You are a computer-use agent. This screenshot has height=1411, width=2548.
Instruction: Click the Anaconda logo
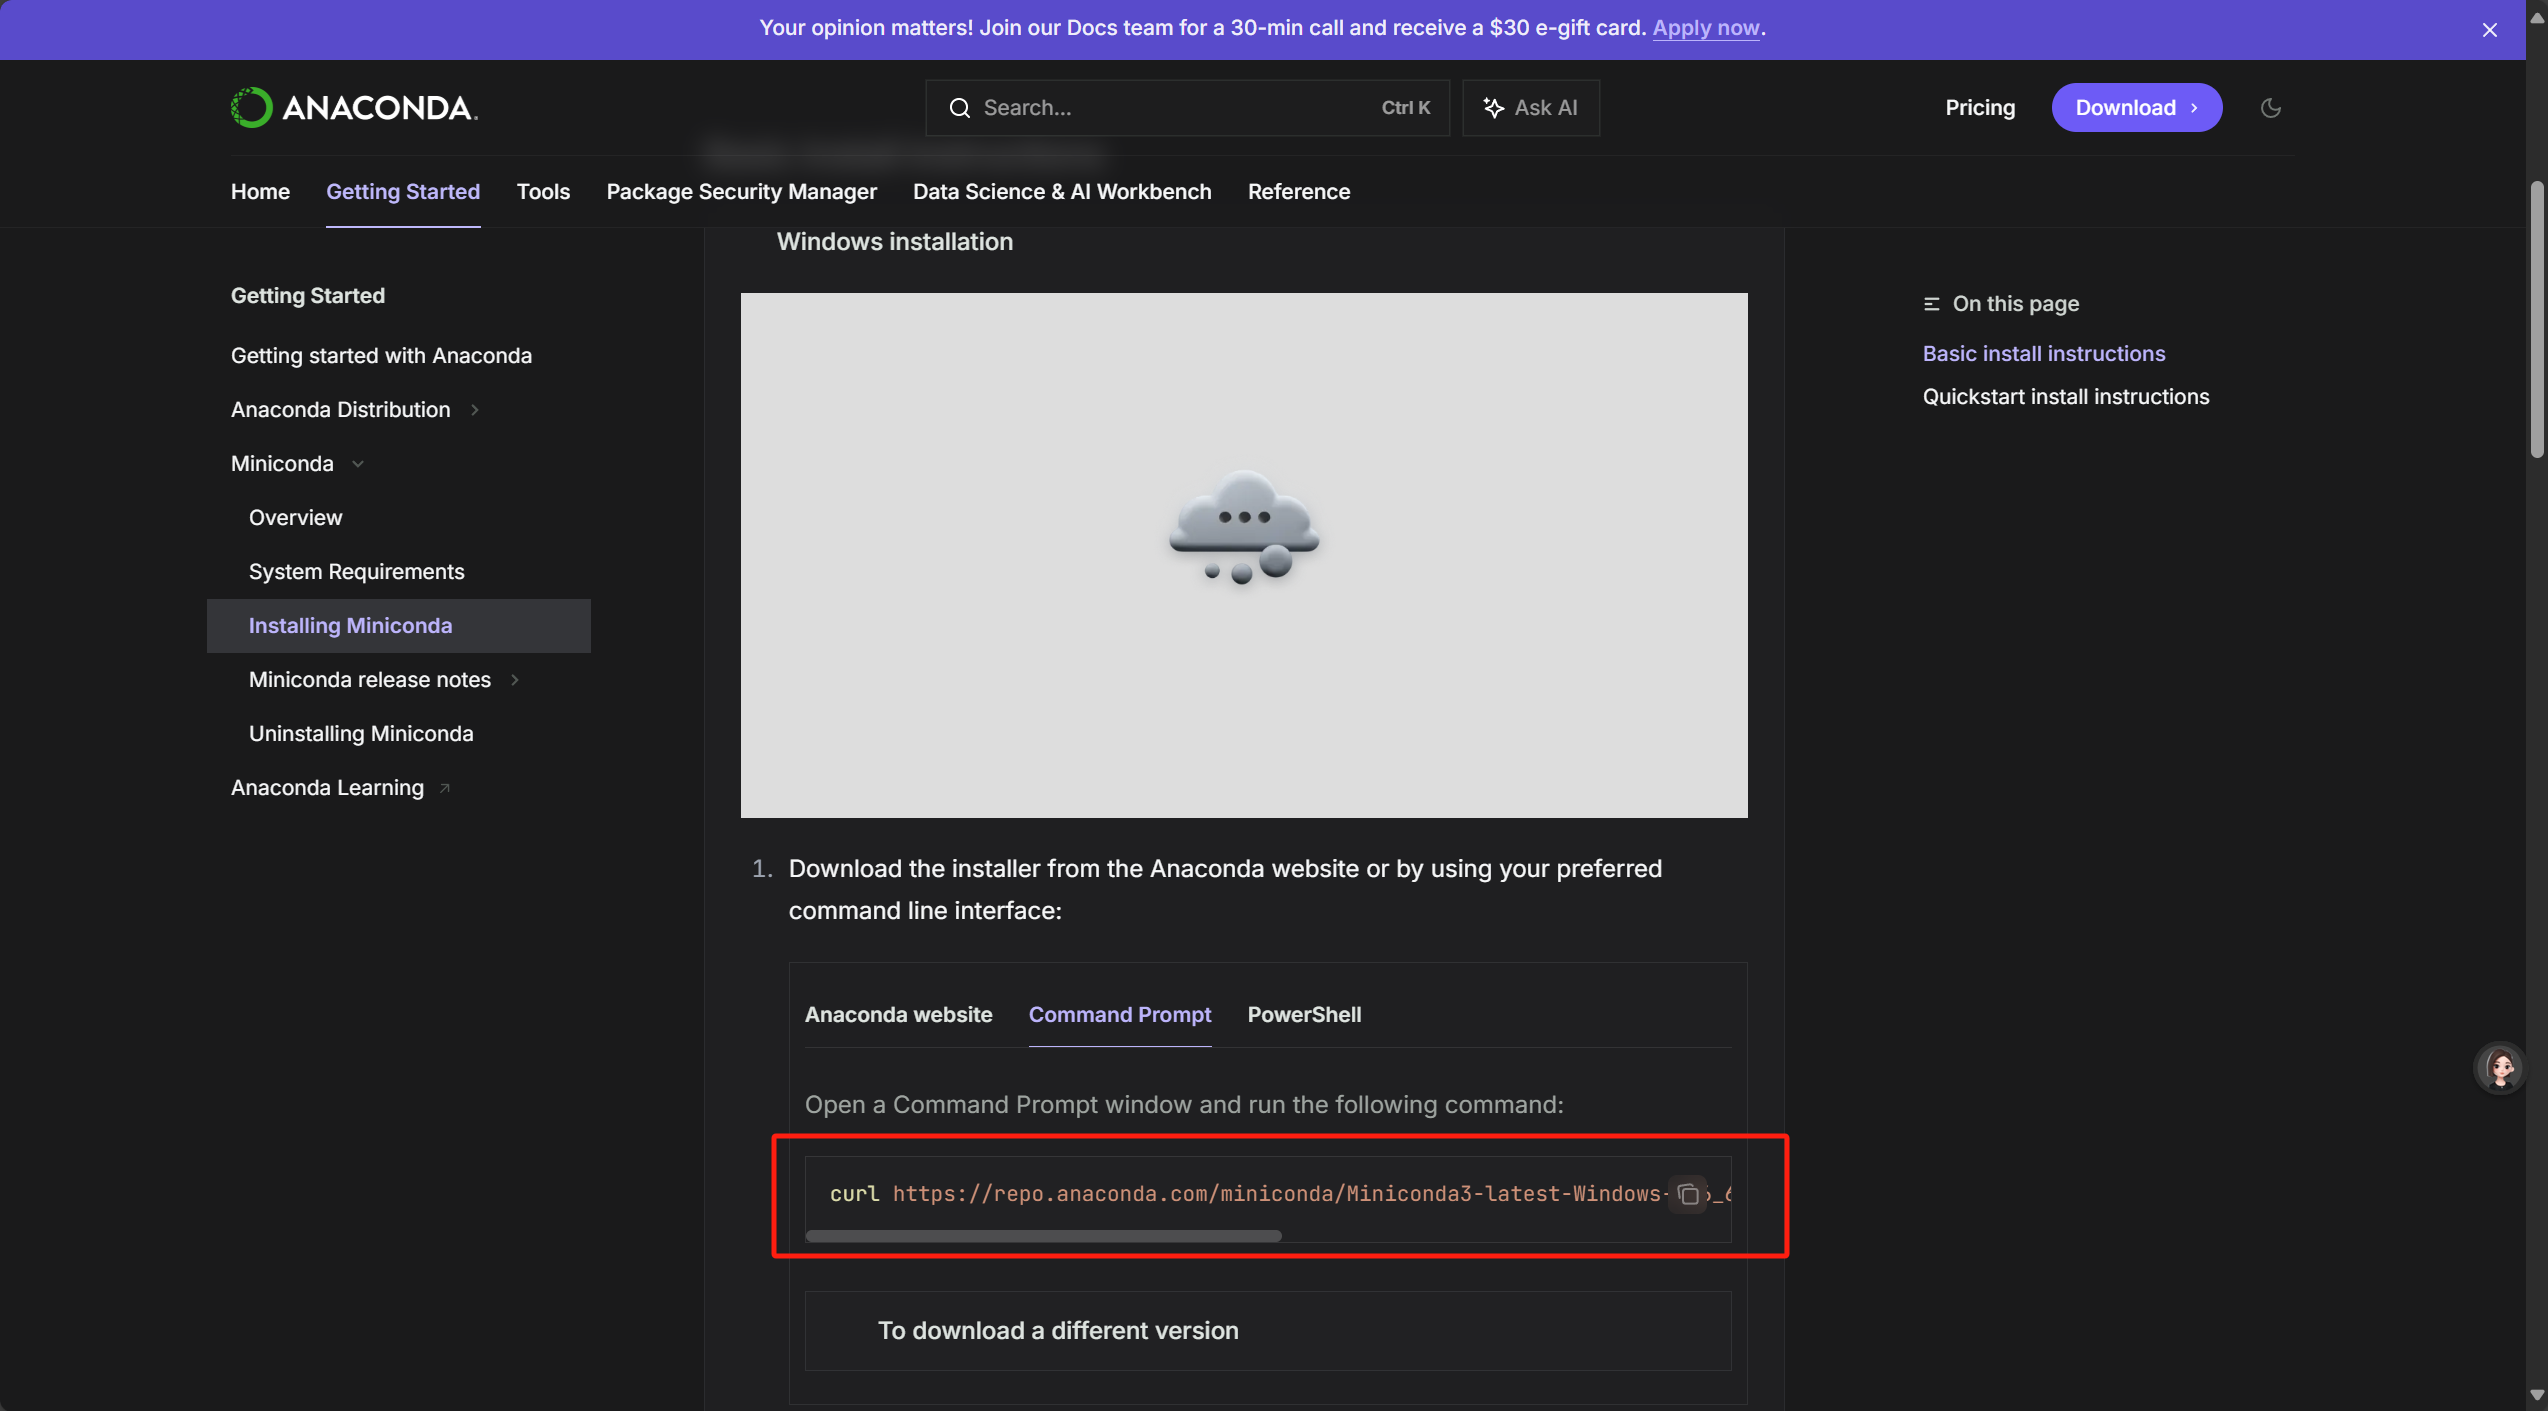[354, 107]
